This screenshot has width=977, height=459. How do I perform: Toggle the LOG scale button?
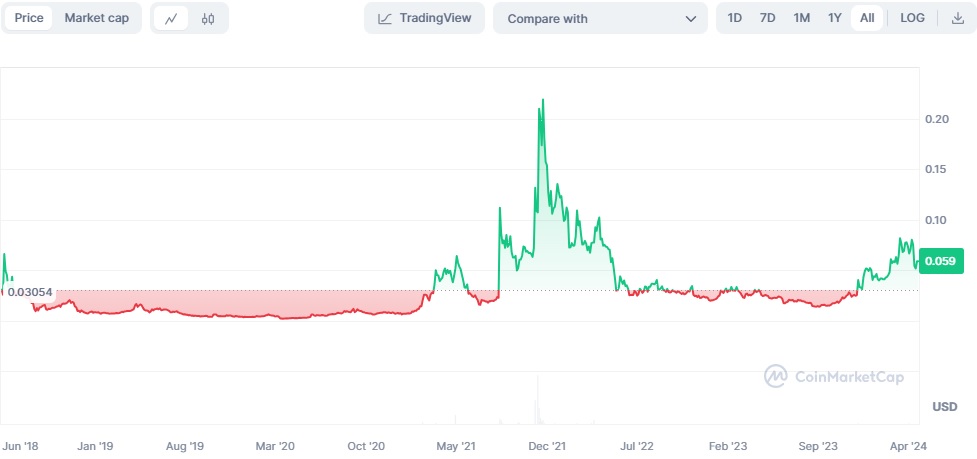[x=912, y=18]
